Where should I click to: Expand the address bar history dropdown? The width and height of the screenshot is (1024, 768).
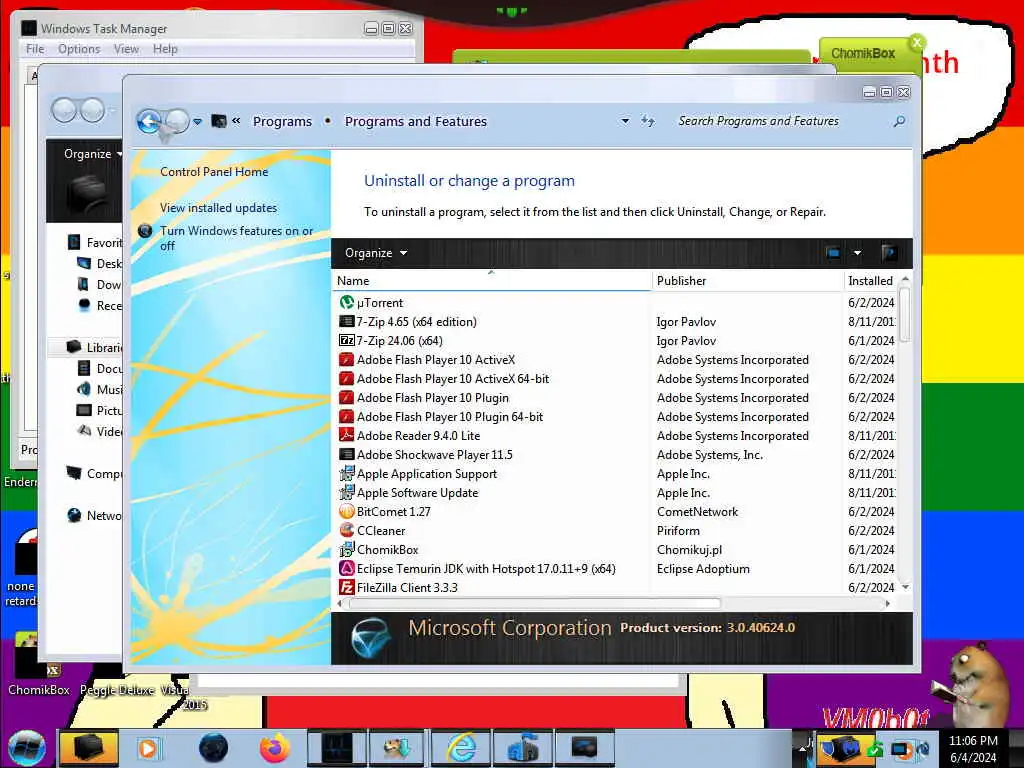pyautogui.click(x=625, y=121)
